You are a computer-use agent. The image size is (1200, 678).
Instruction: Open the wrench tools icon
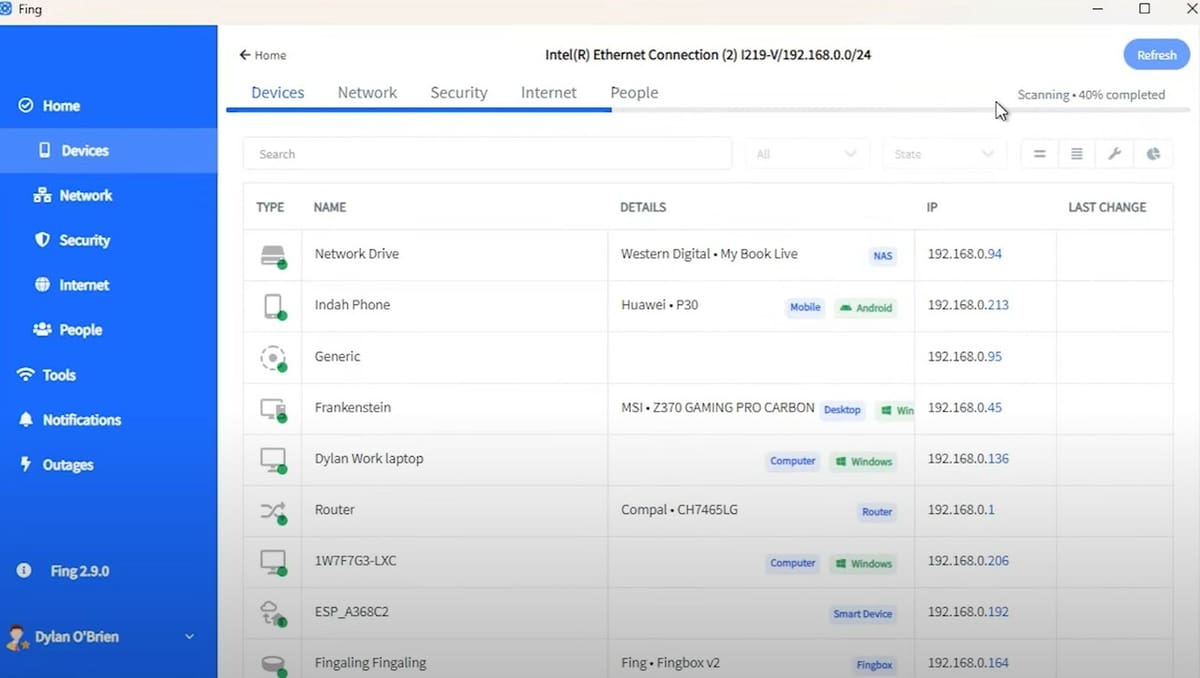pos(1115,154)
